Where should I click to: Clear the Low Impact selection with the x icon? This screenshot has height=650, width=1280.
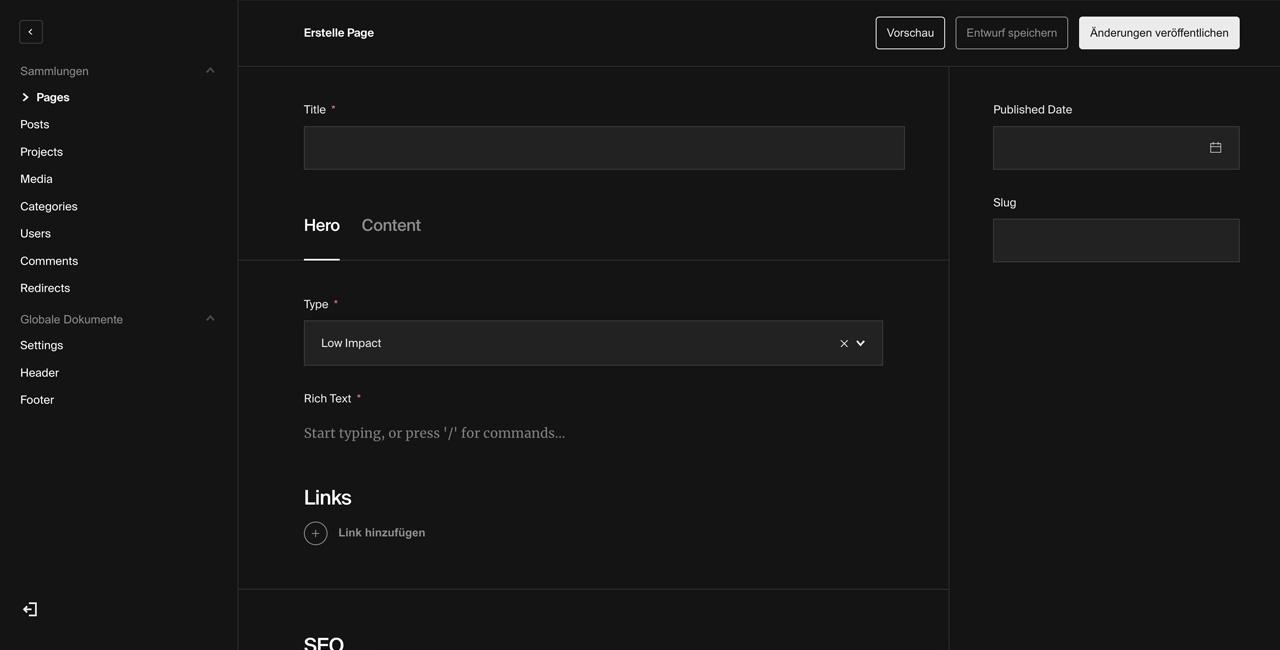843,343
